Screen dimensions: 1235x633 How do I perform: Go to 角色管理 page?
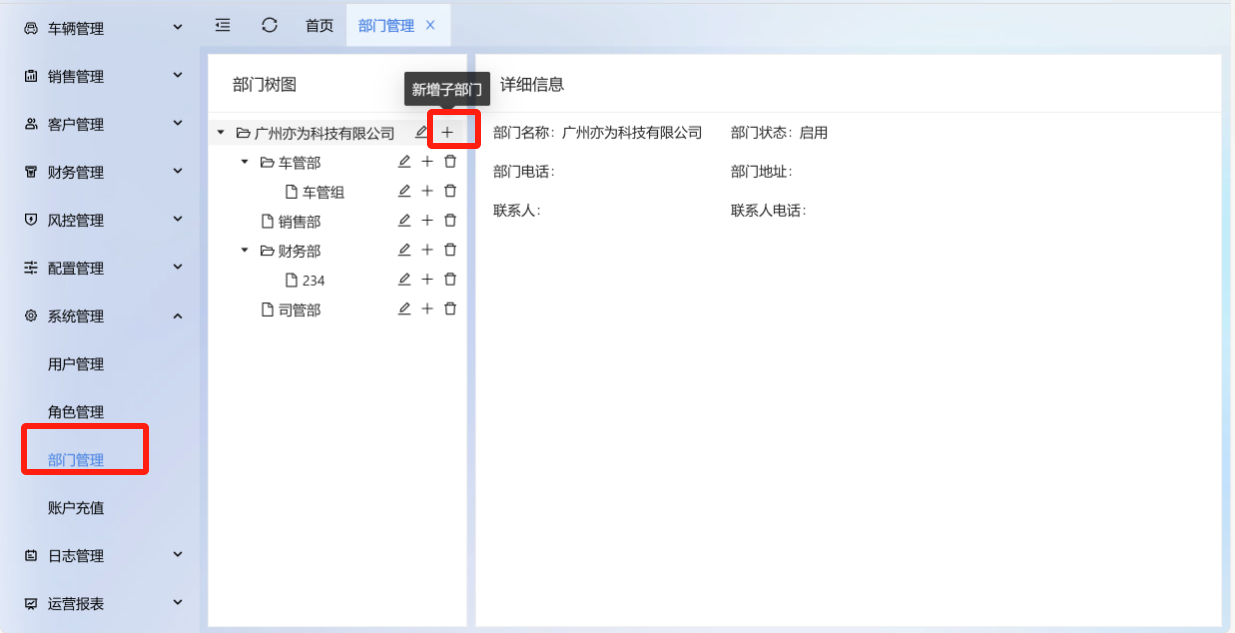pyautogui.click(x=76, y=412)
